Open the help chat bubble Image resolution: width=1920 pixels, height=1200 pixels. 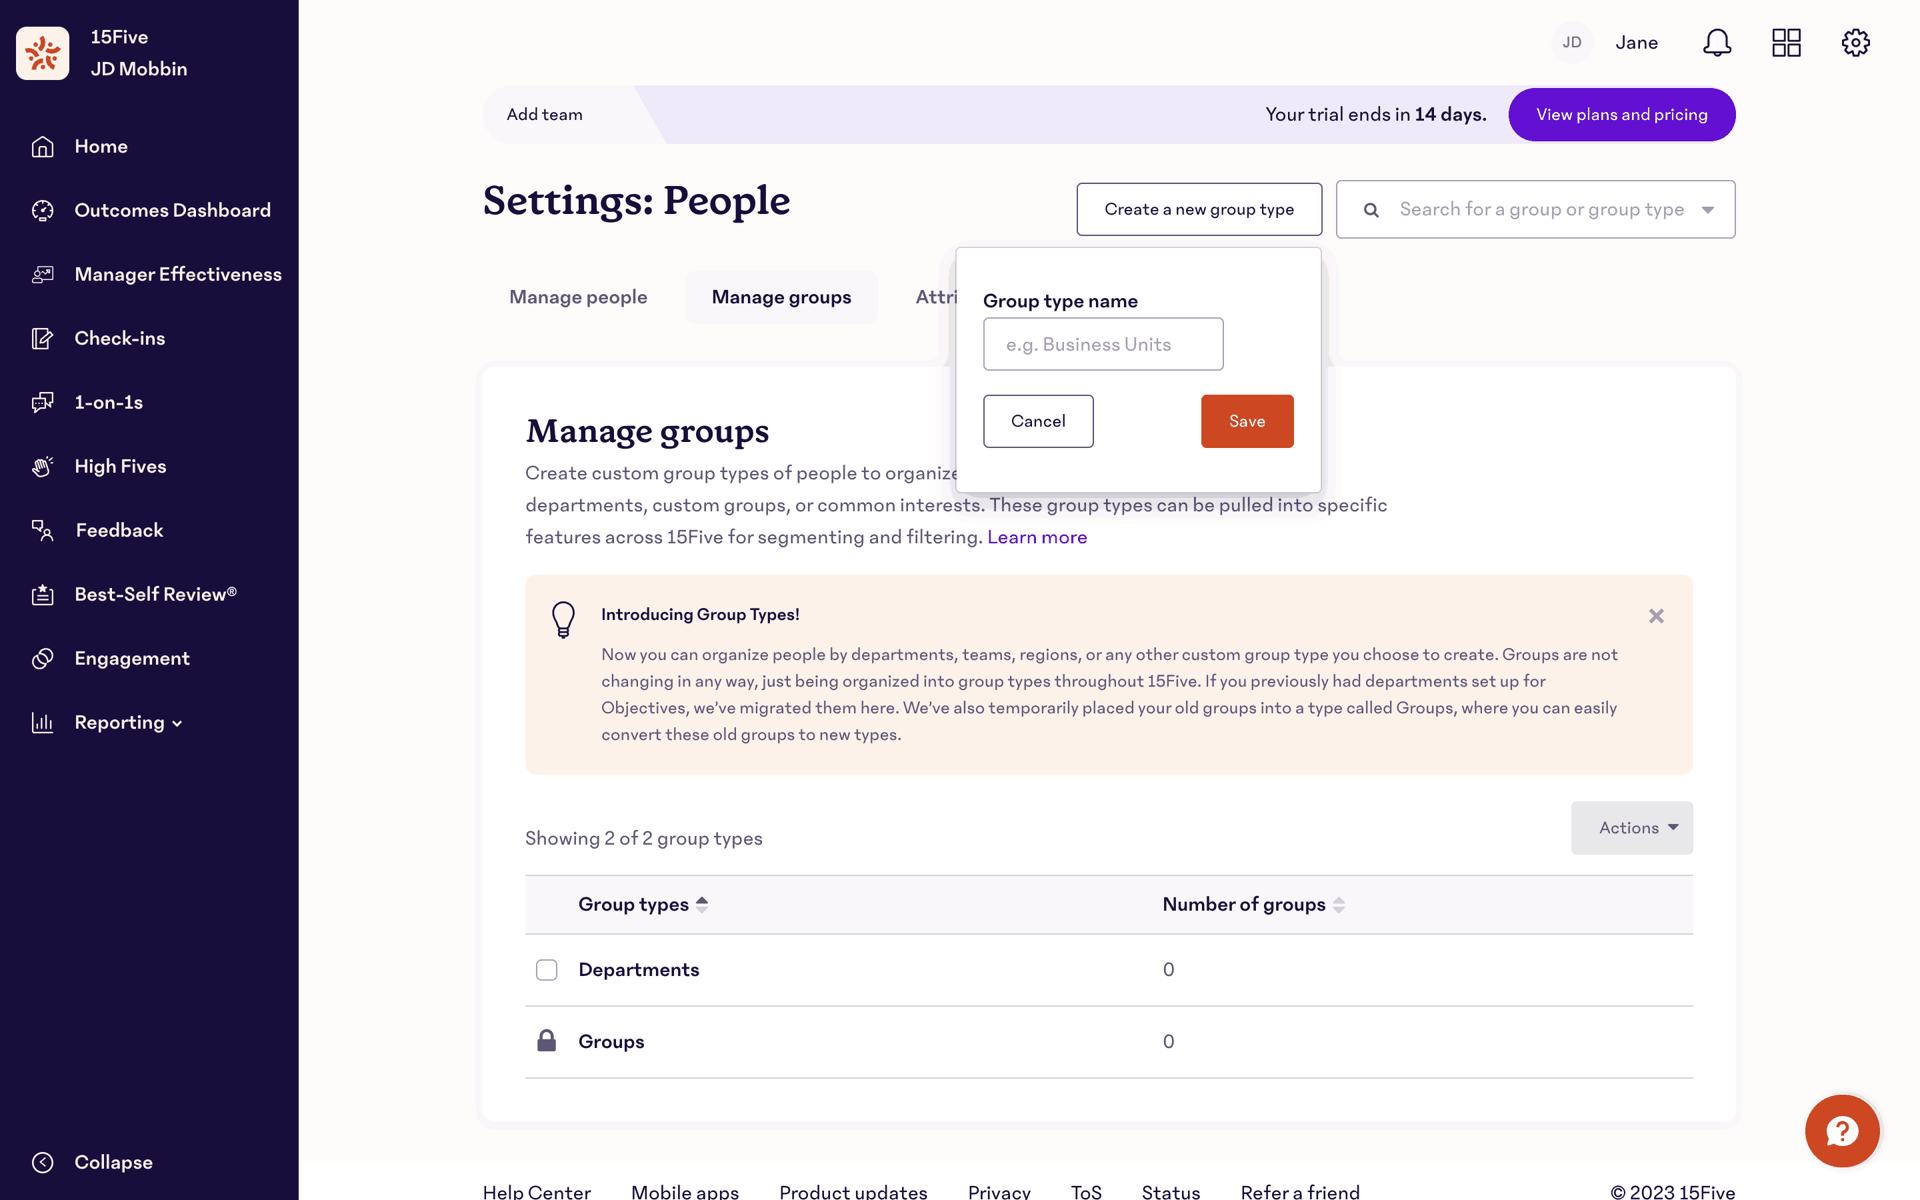(1842, 1131)
